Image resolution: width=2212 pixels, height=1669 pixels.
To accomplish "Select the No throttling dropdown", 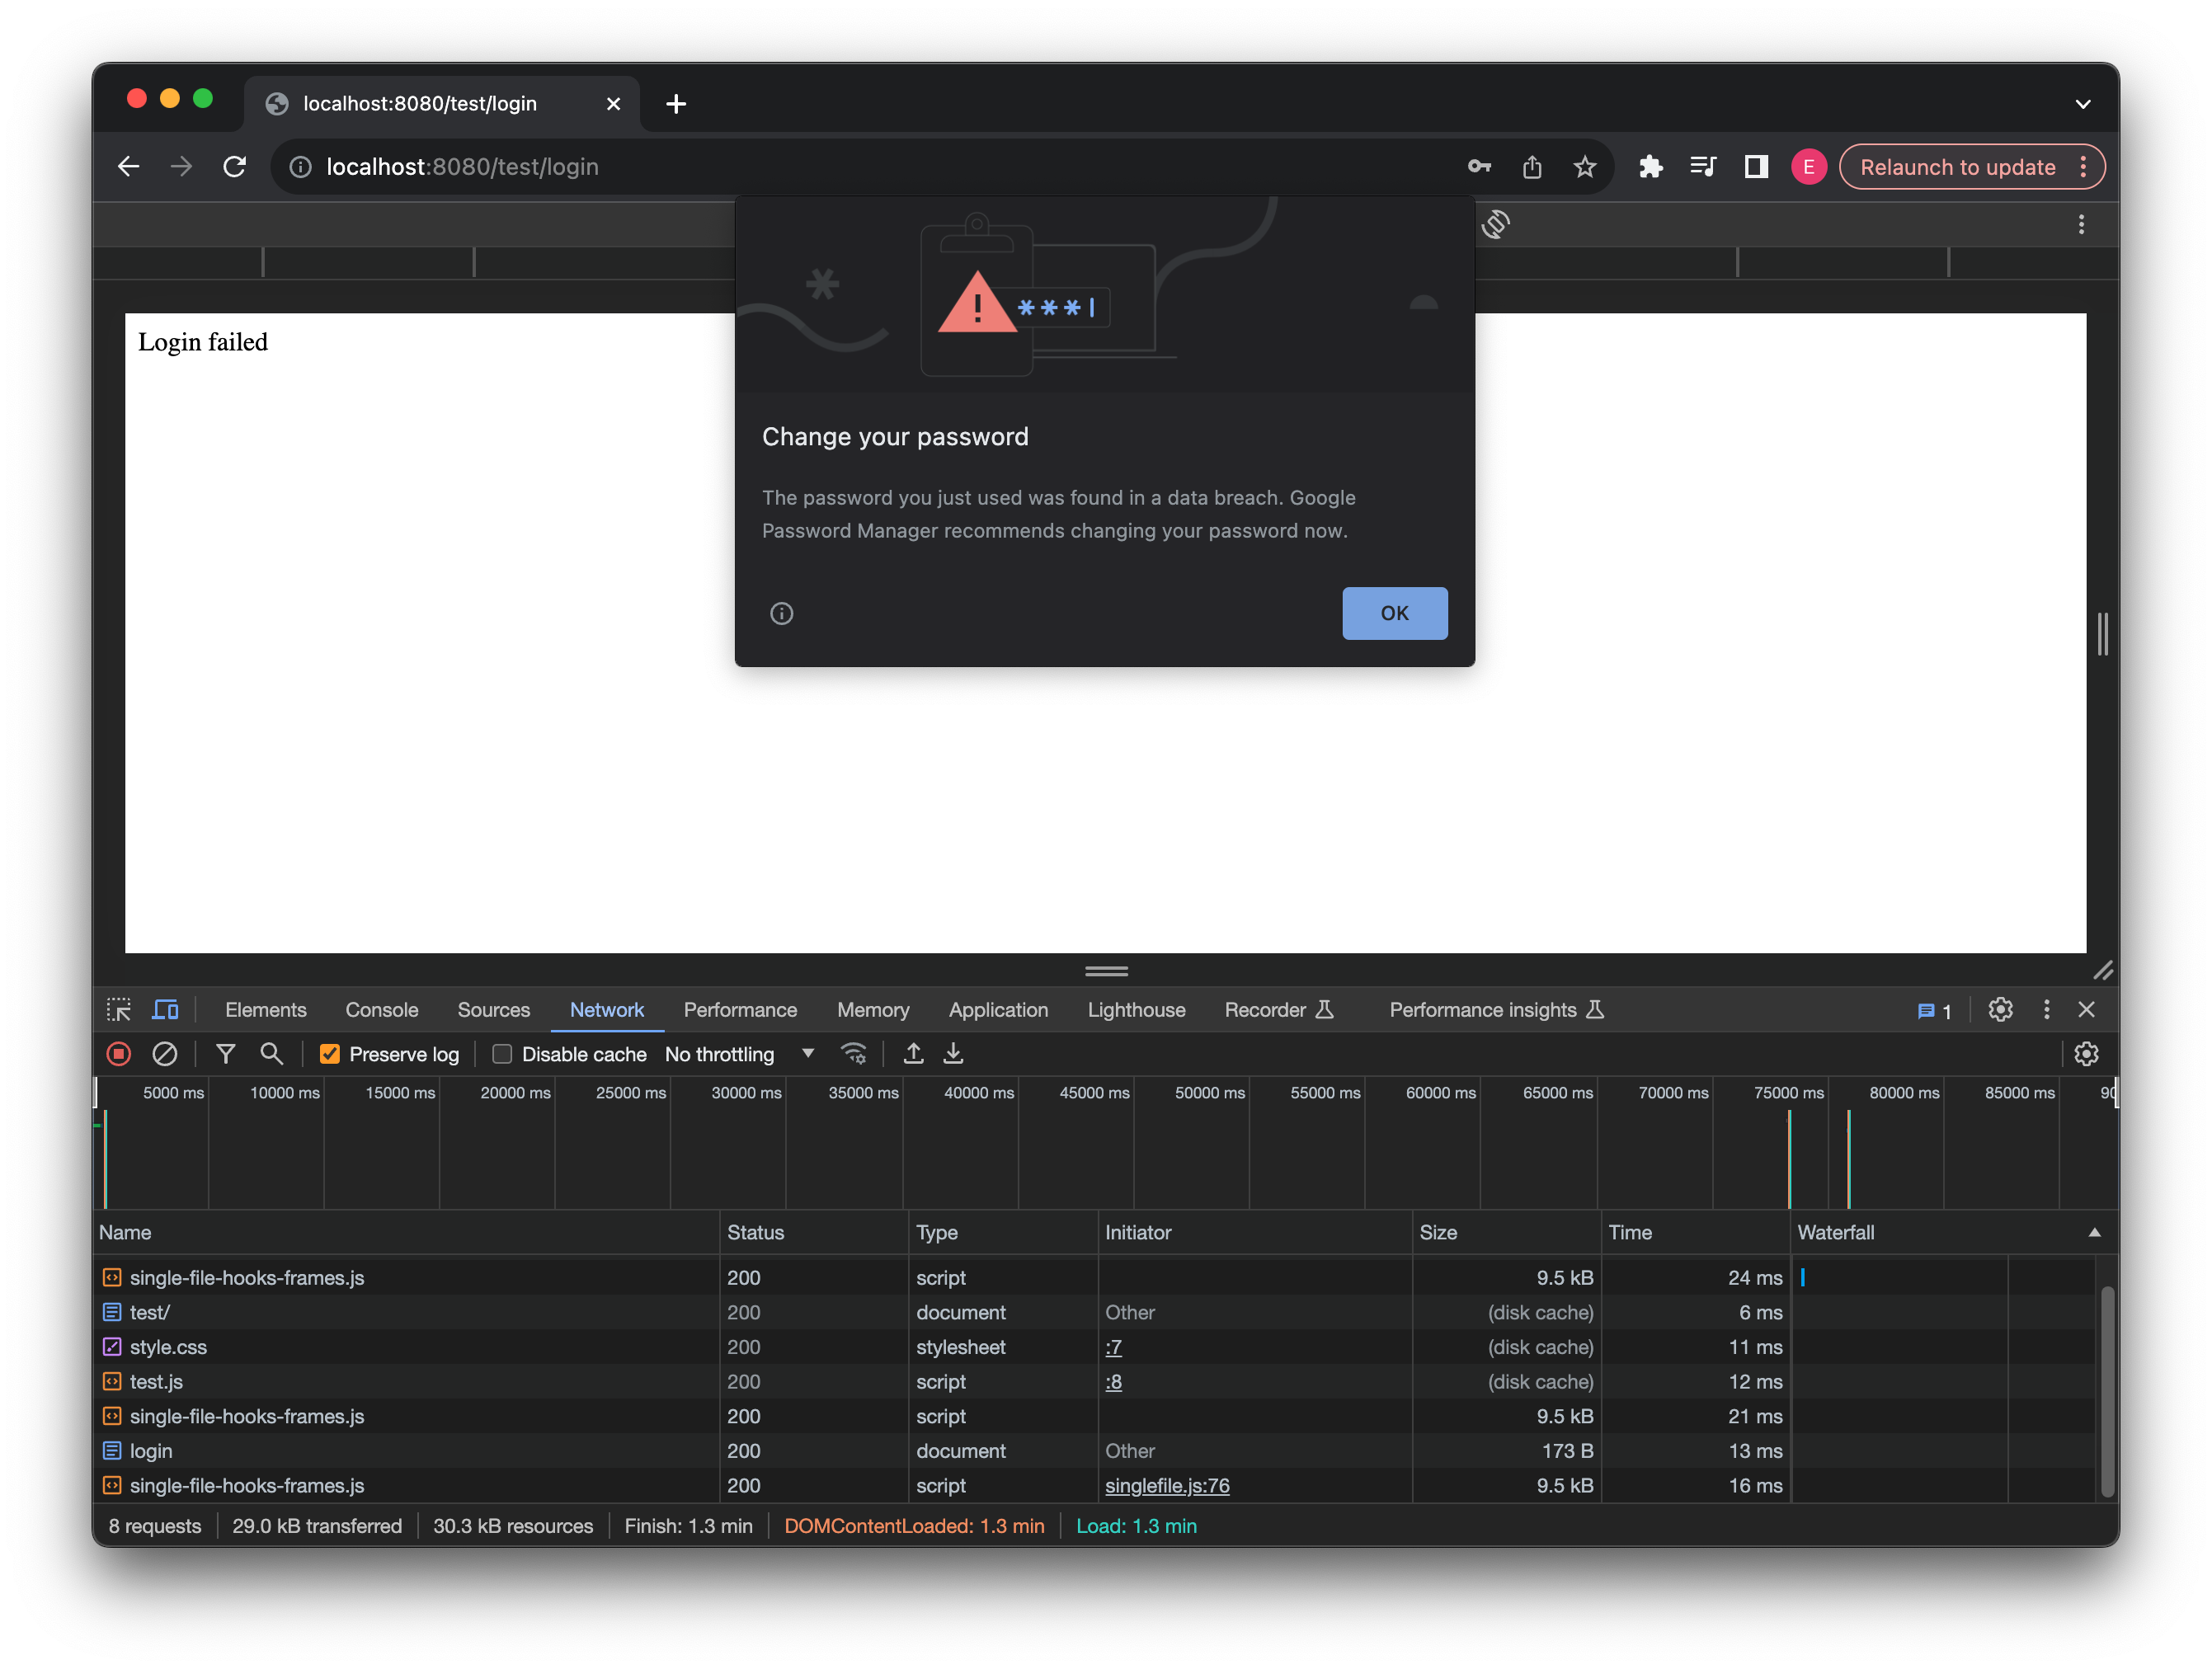I will click(x=737, y=1054).
